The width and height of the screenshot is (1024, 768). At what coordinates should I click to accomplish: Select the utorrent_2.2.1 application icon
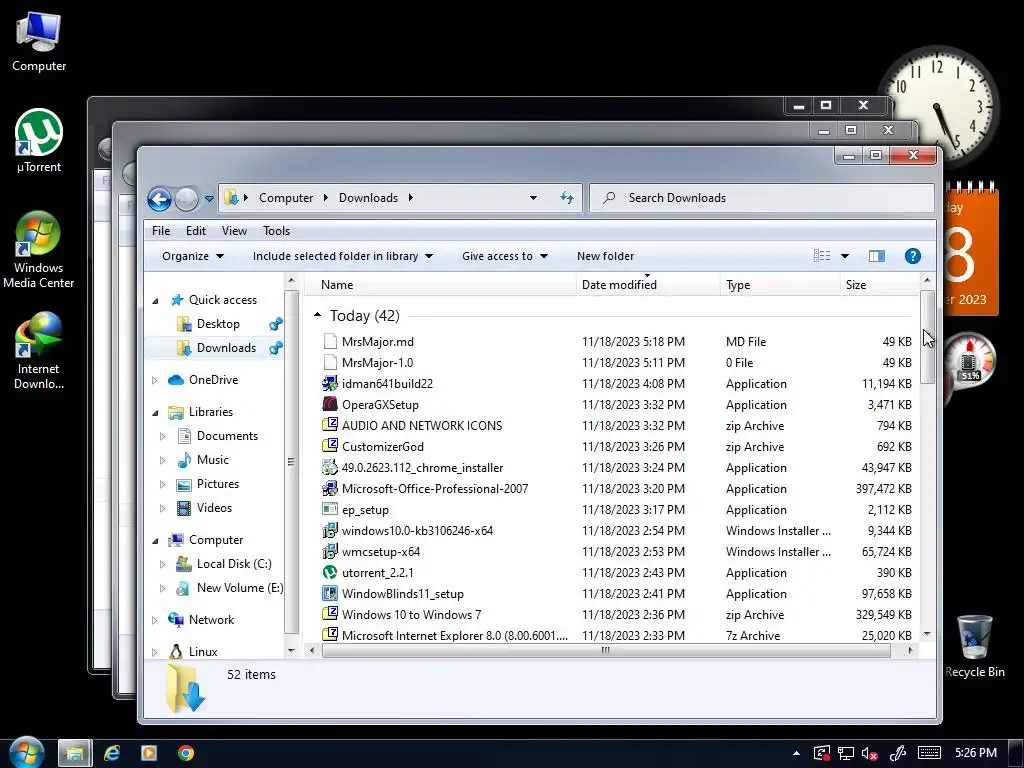coord(330,572)
